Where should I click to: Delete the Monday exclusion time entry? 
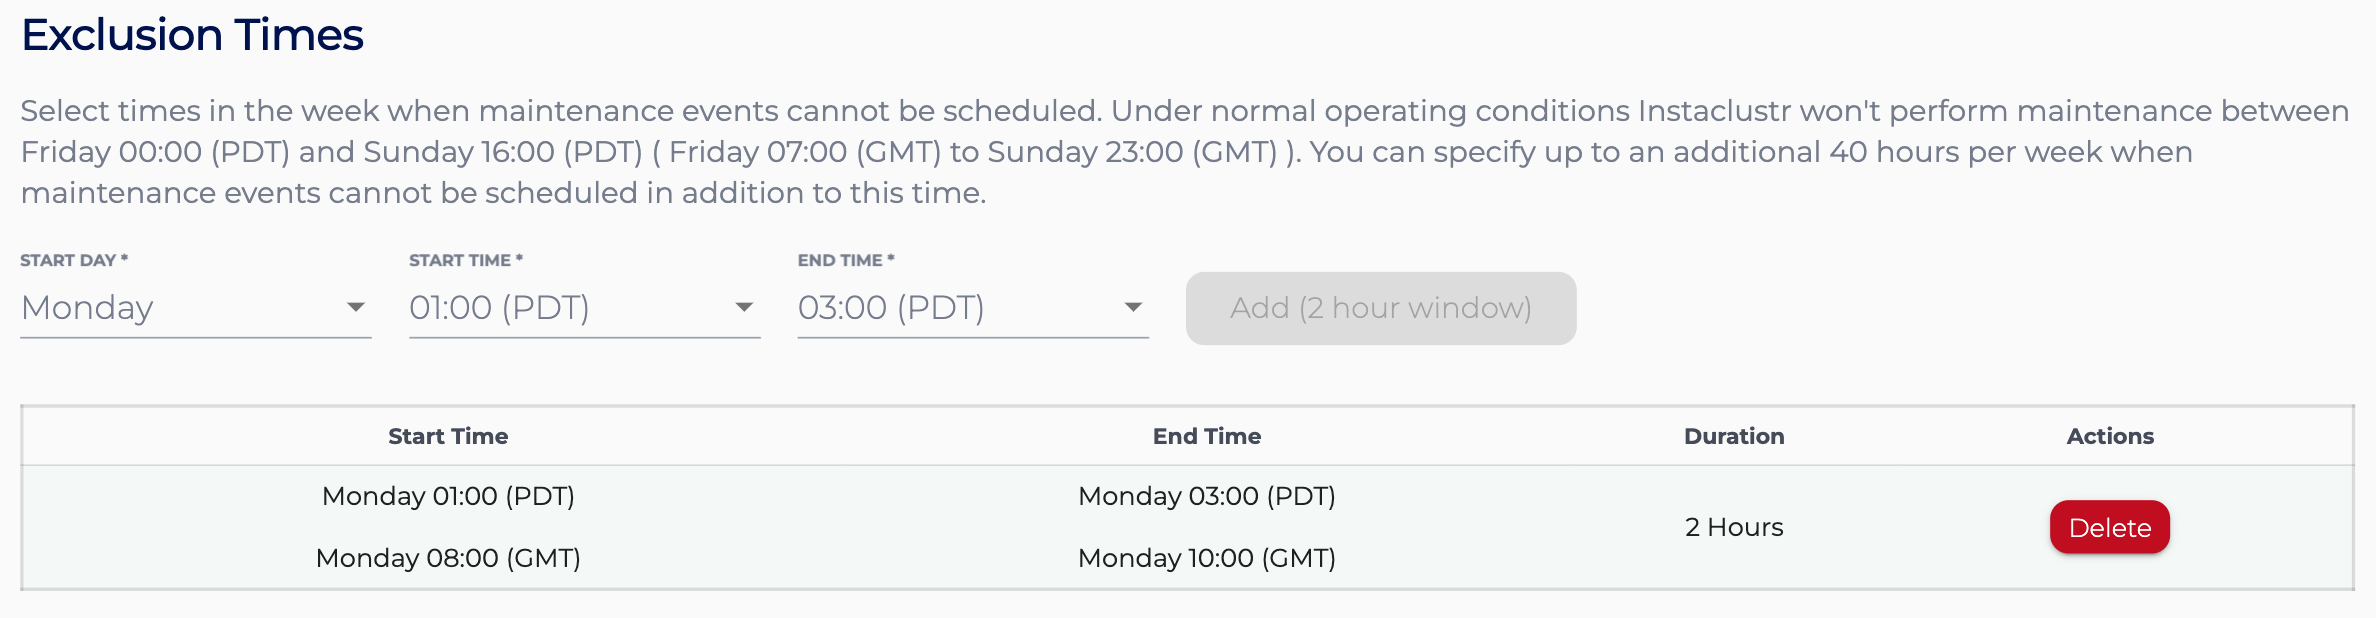2109,527
